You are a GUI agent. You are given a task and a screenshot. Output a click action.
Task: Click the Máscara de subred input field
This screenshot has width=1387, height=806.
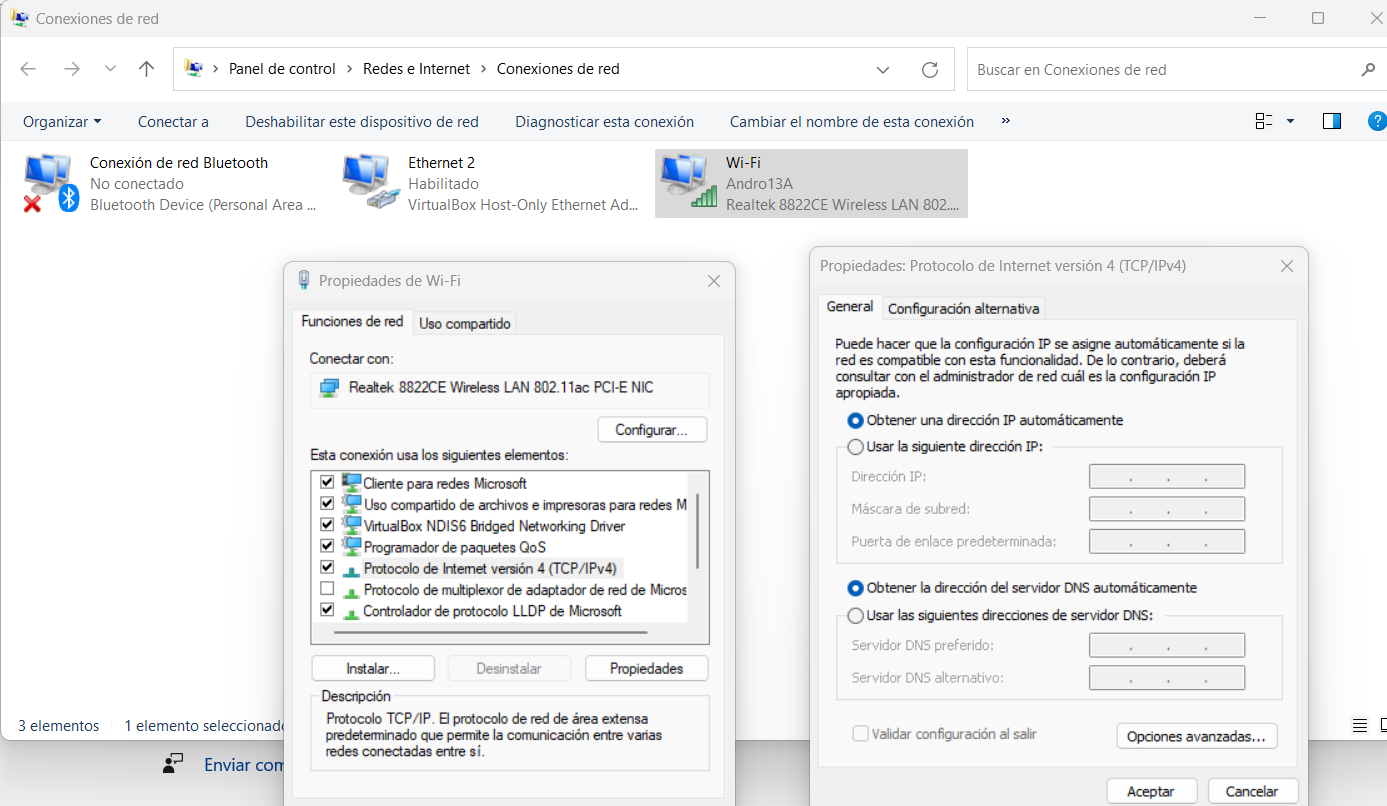pyautogui.click(x=1167, y=509)
